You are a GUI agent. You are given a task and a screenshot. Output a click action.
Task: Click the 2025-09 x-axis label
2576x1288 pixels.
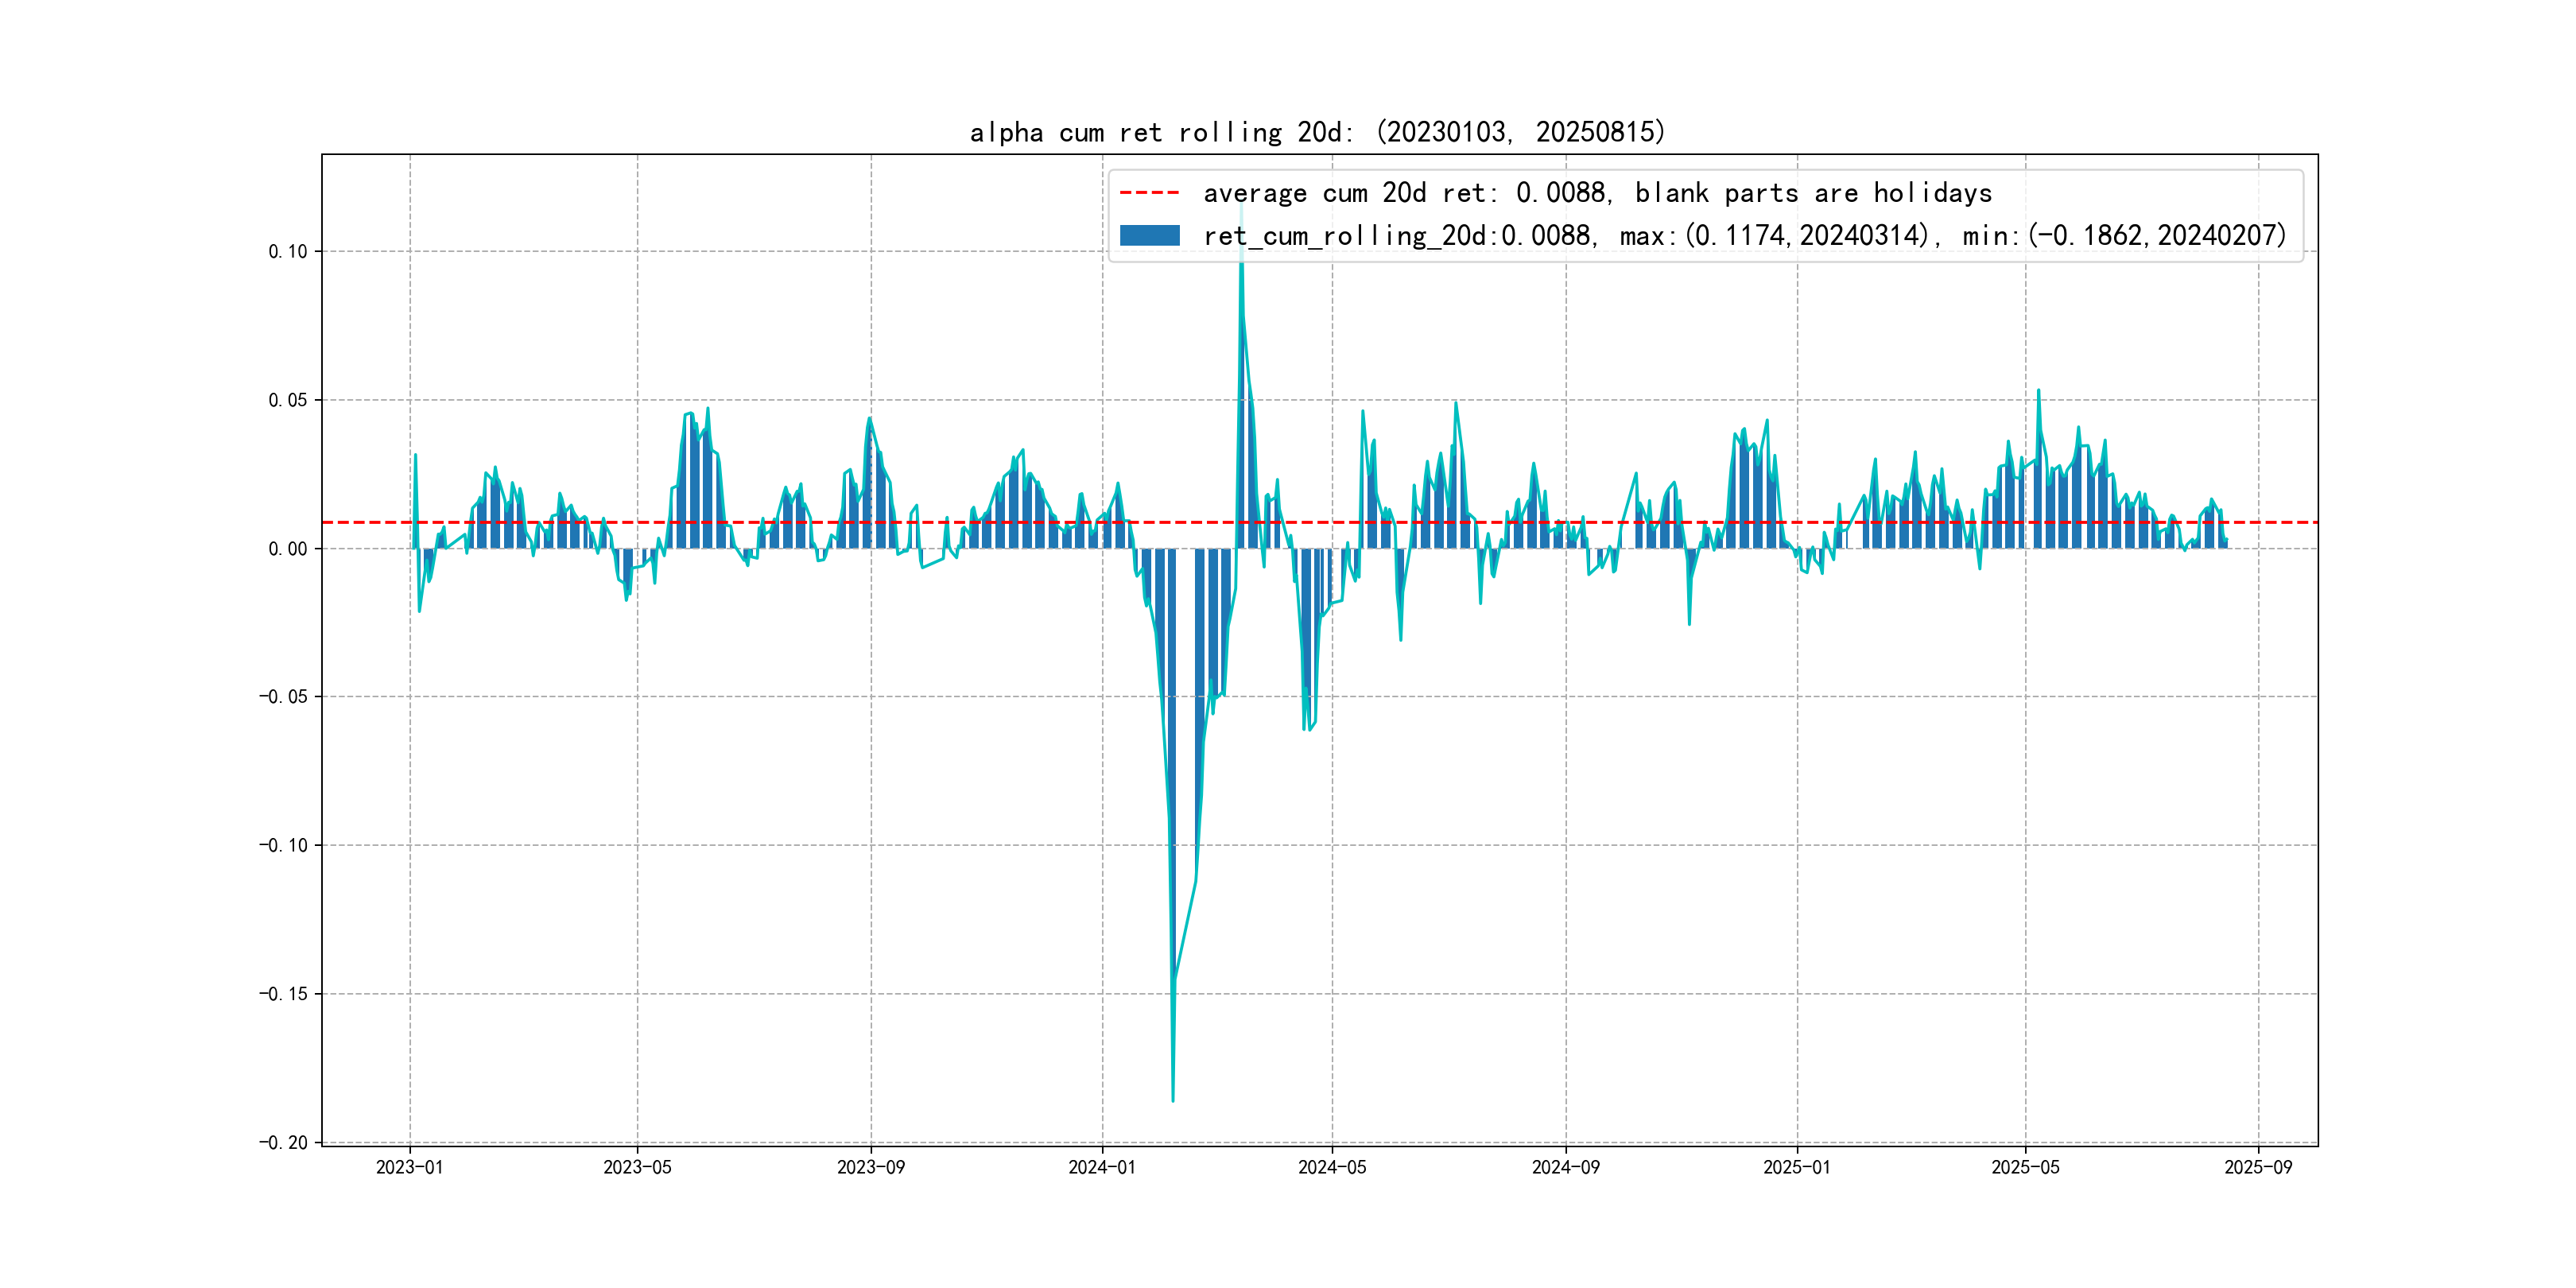tap(2258, 1167)
